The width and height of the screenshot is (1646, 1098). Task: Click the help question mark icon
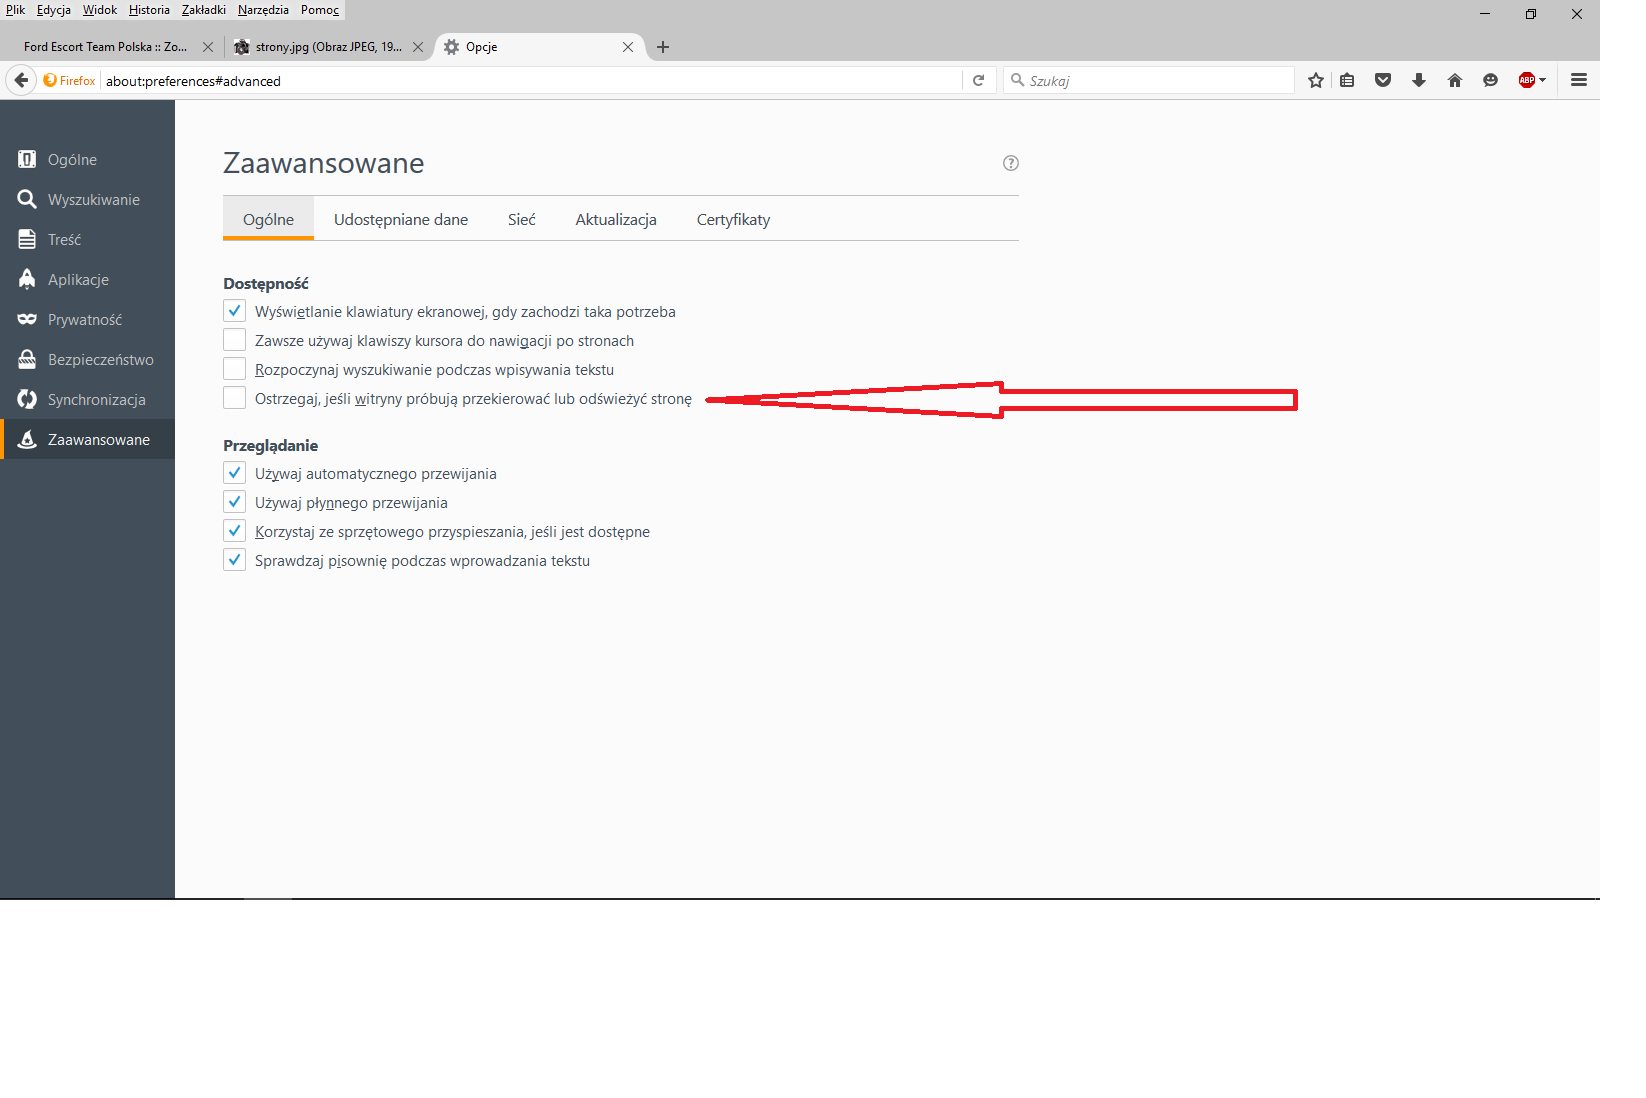point(1010,163)
